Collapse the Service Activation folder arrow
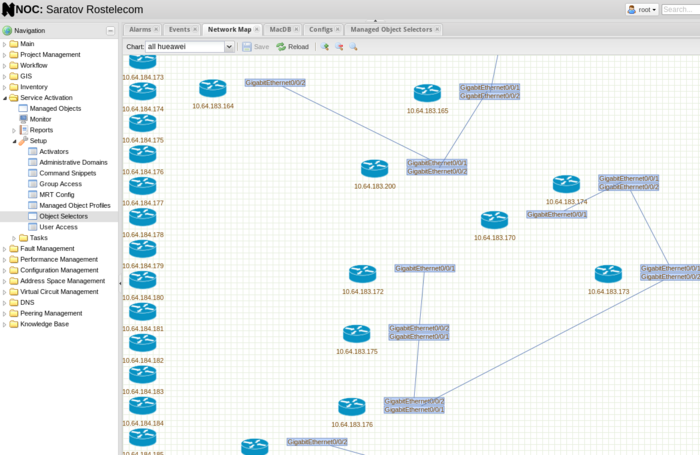 pos(5,98)
